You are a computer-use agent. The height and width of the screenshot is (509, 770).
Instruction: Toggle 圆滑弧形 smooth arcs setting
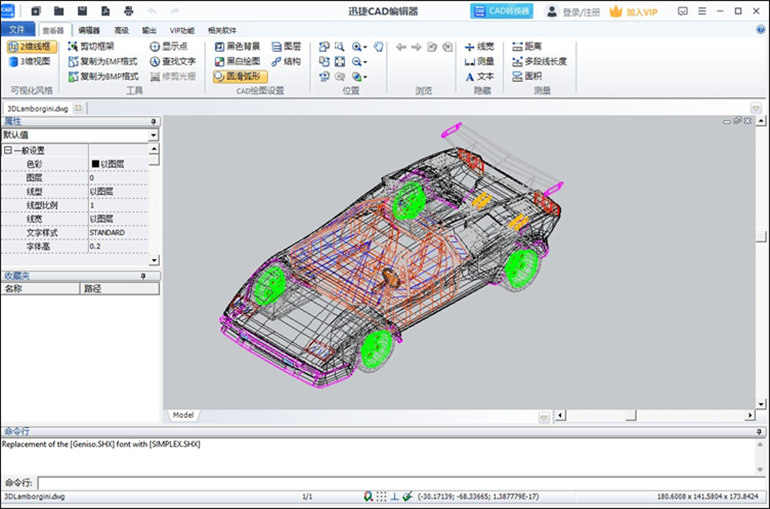[240, 76]
